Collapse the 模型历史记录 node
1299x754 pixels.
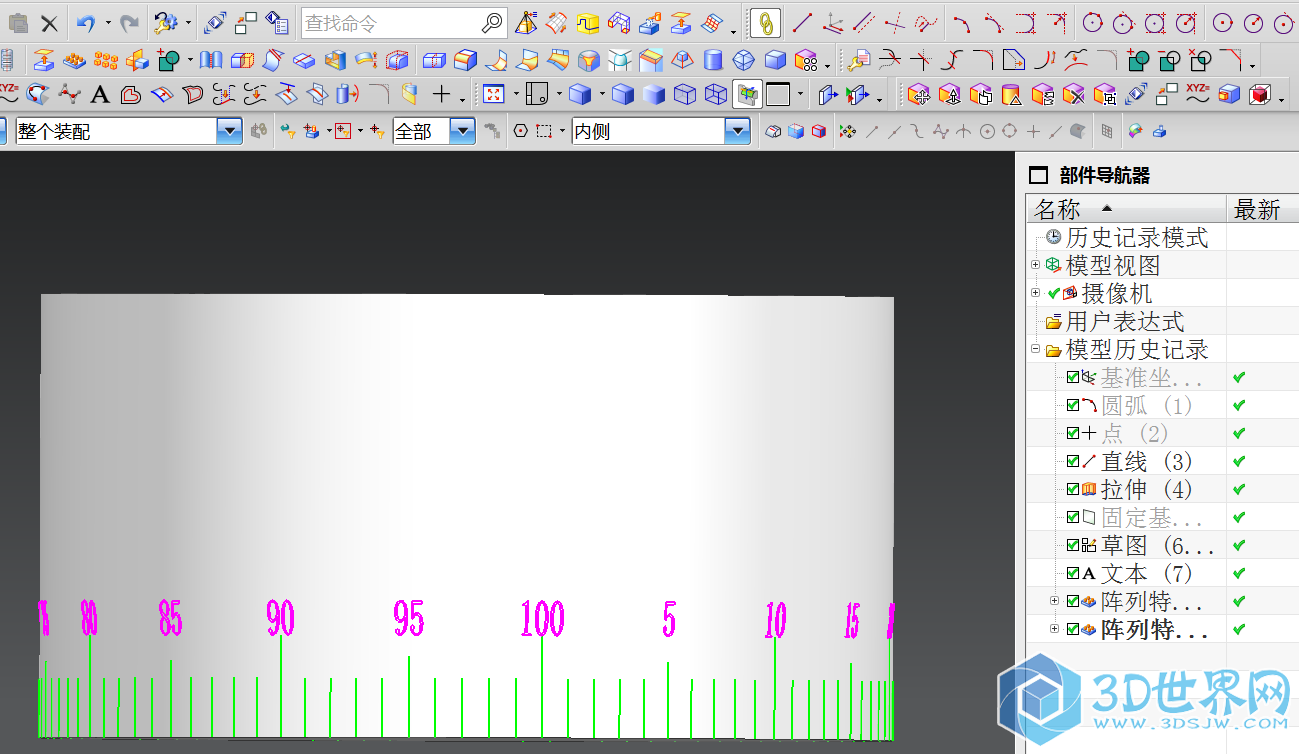coord(1036,349)
